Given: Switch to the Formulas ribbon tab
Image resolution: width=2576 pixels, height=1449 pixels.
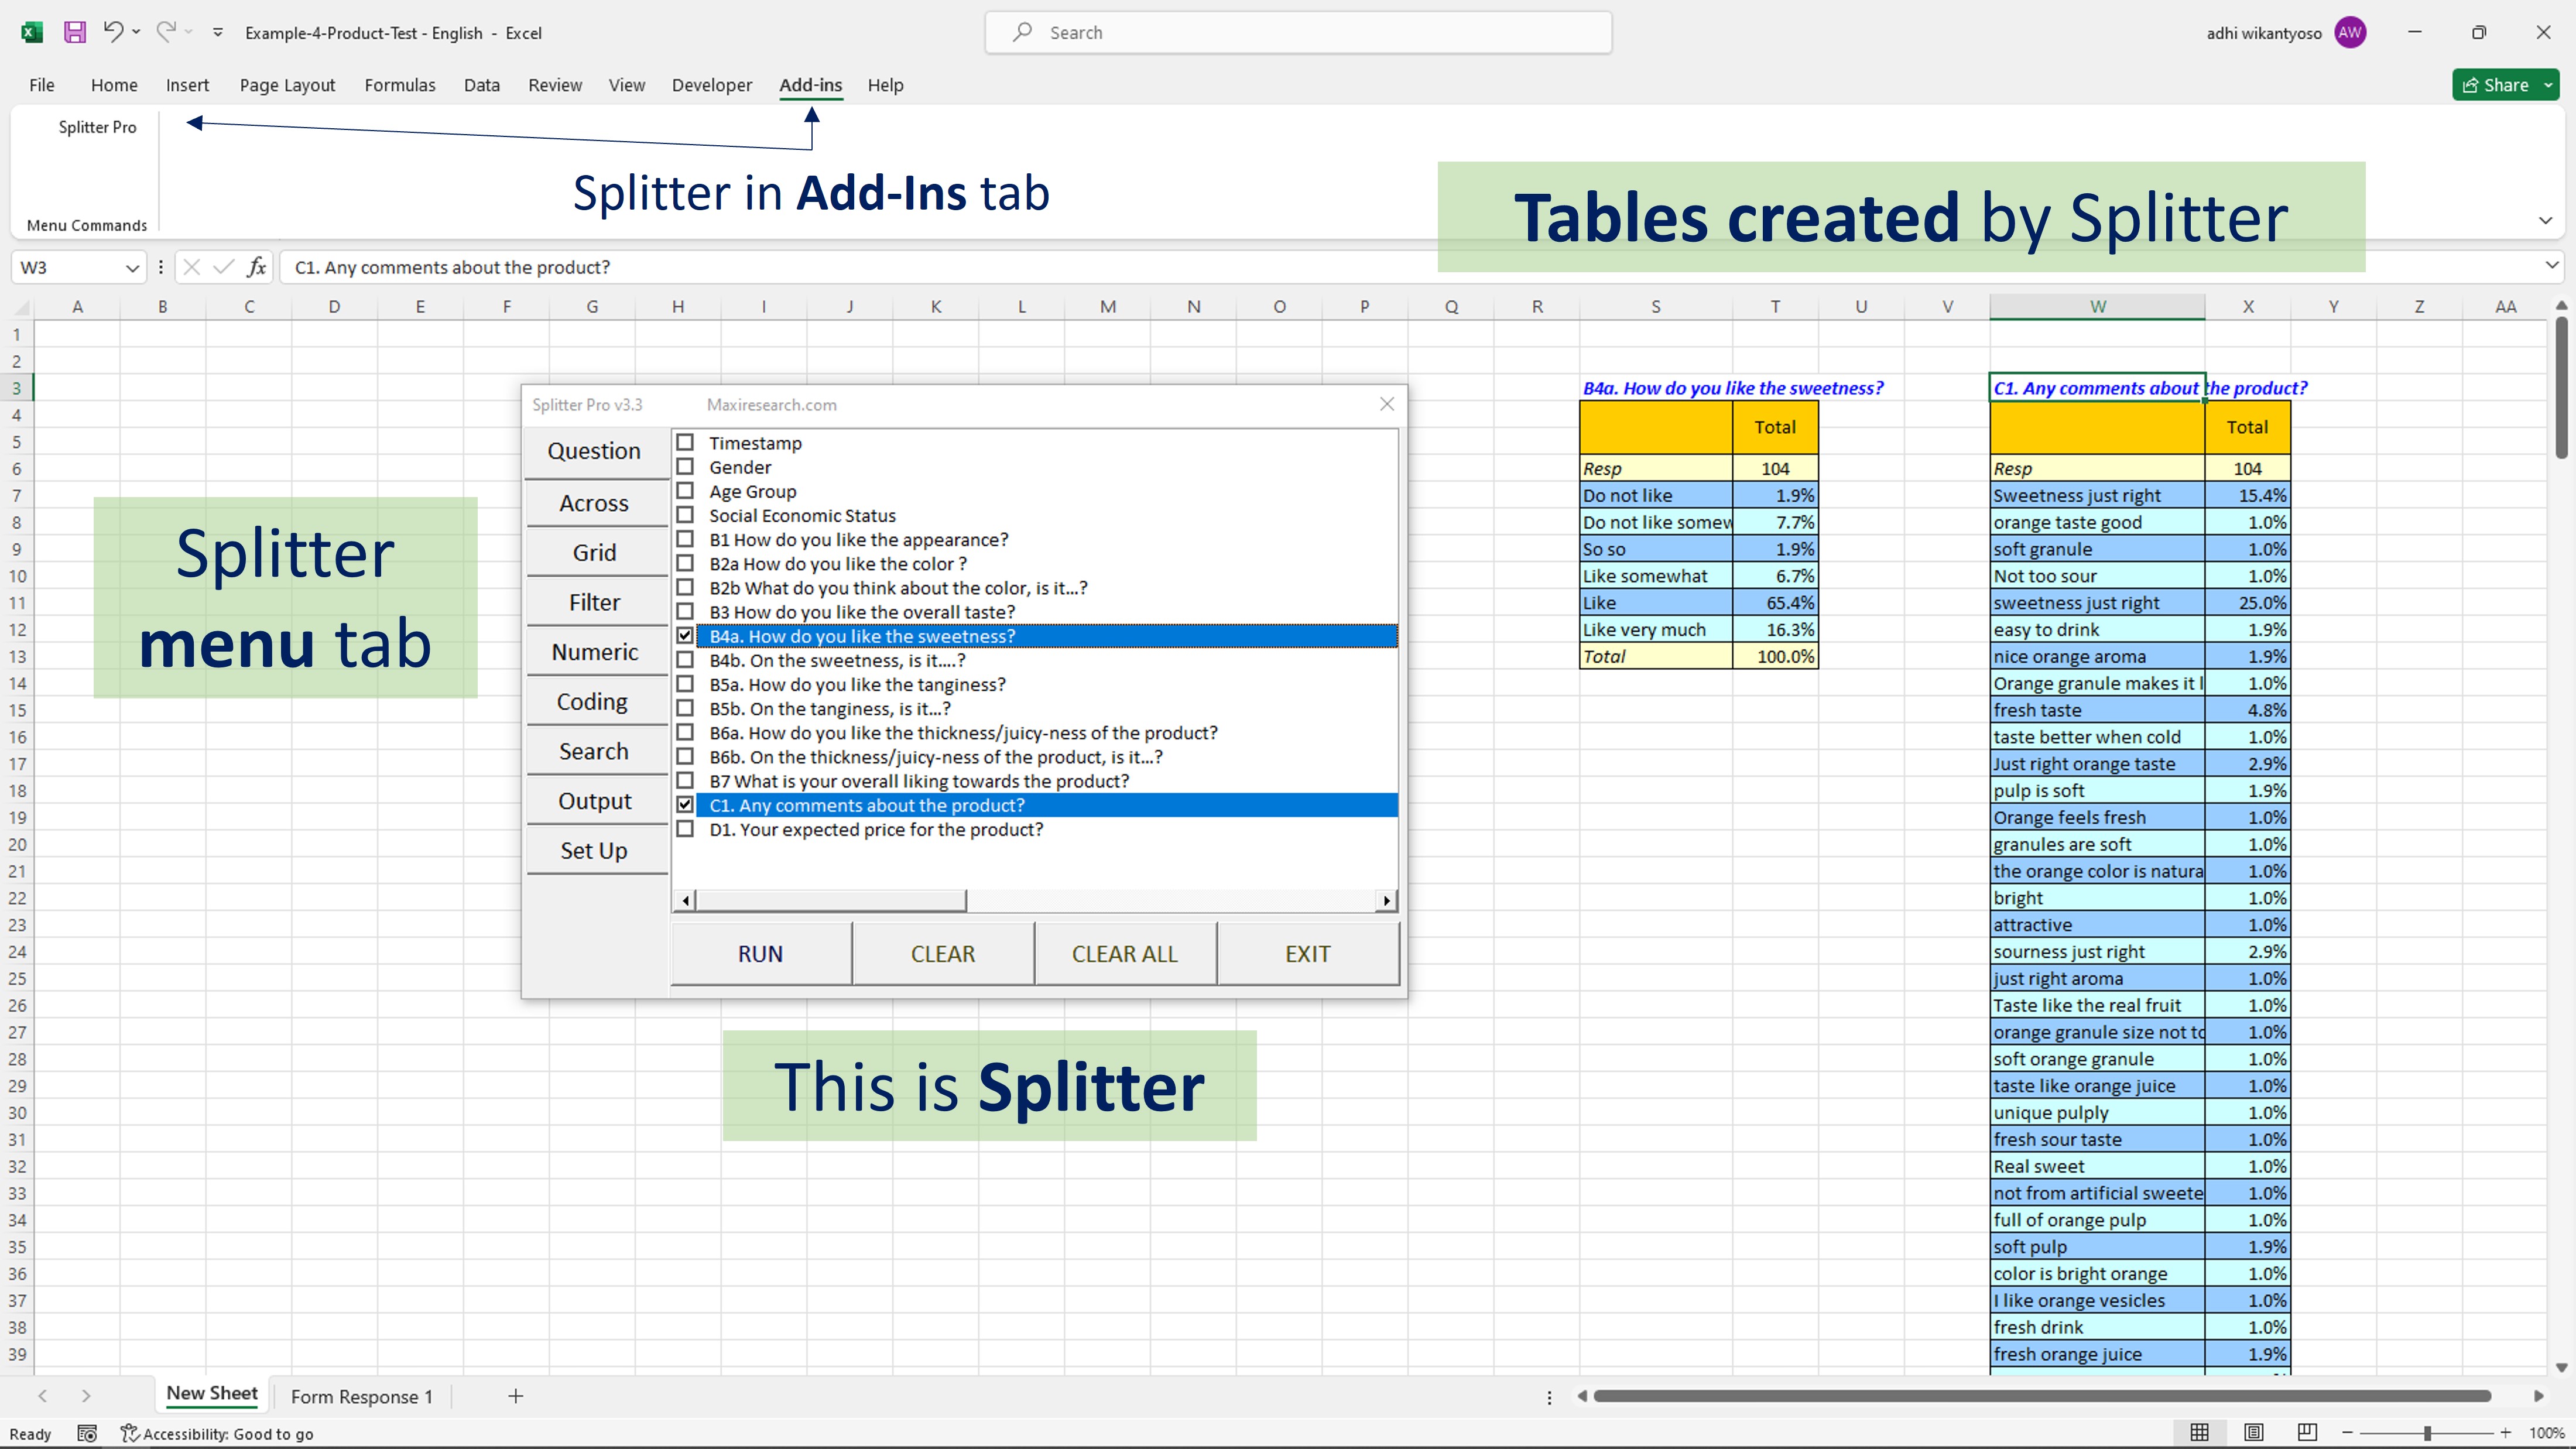Looking at the screenshot, I should tap(400, 85).
